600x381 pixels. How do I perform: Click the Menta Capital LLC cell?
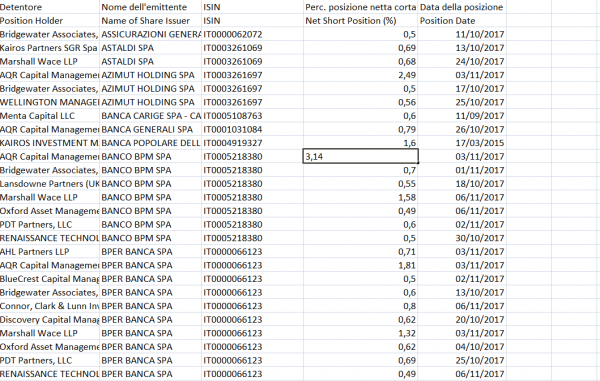coord(50,116)
